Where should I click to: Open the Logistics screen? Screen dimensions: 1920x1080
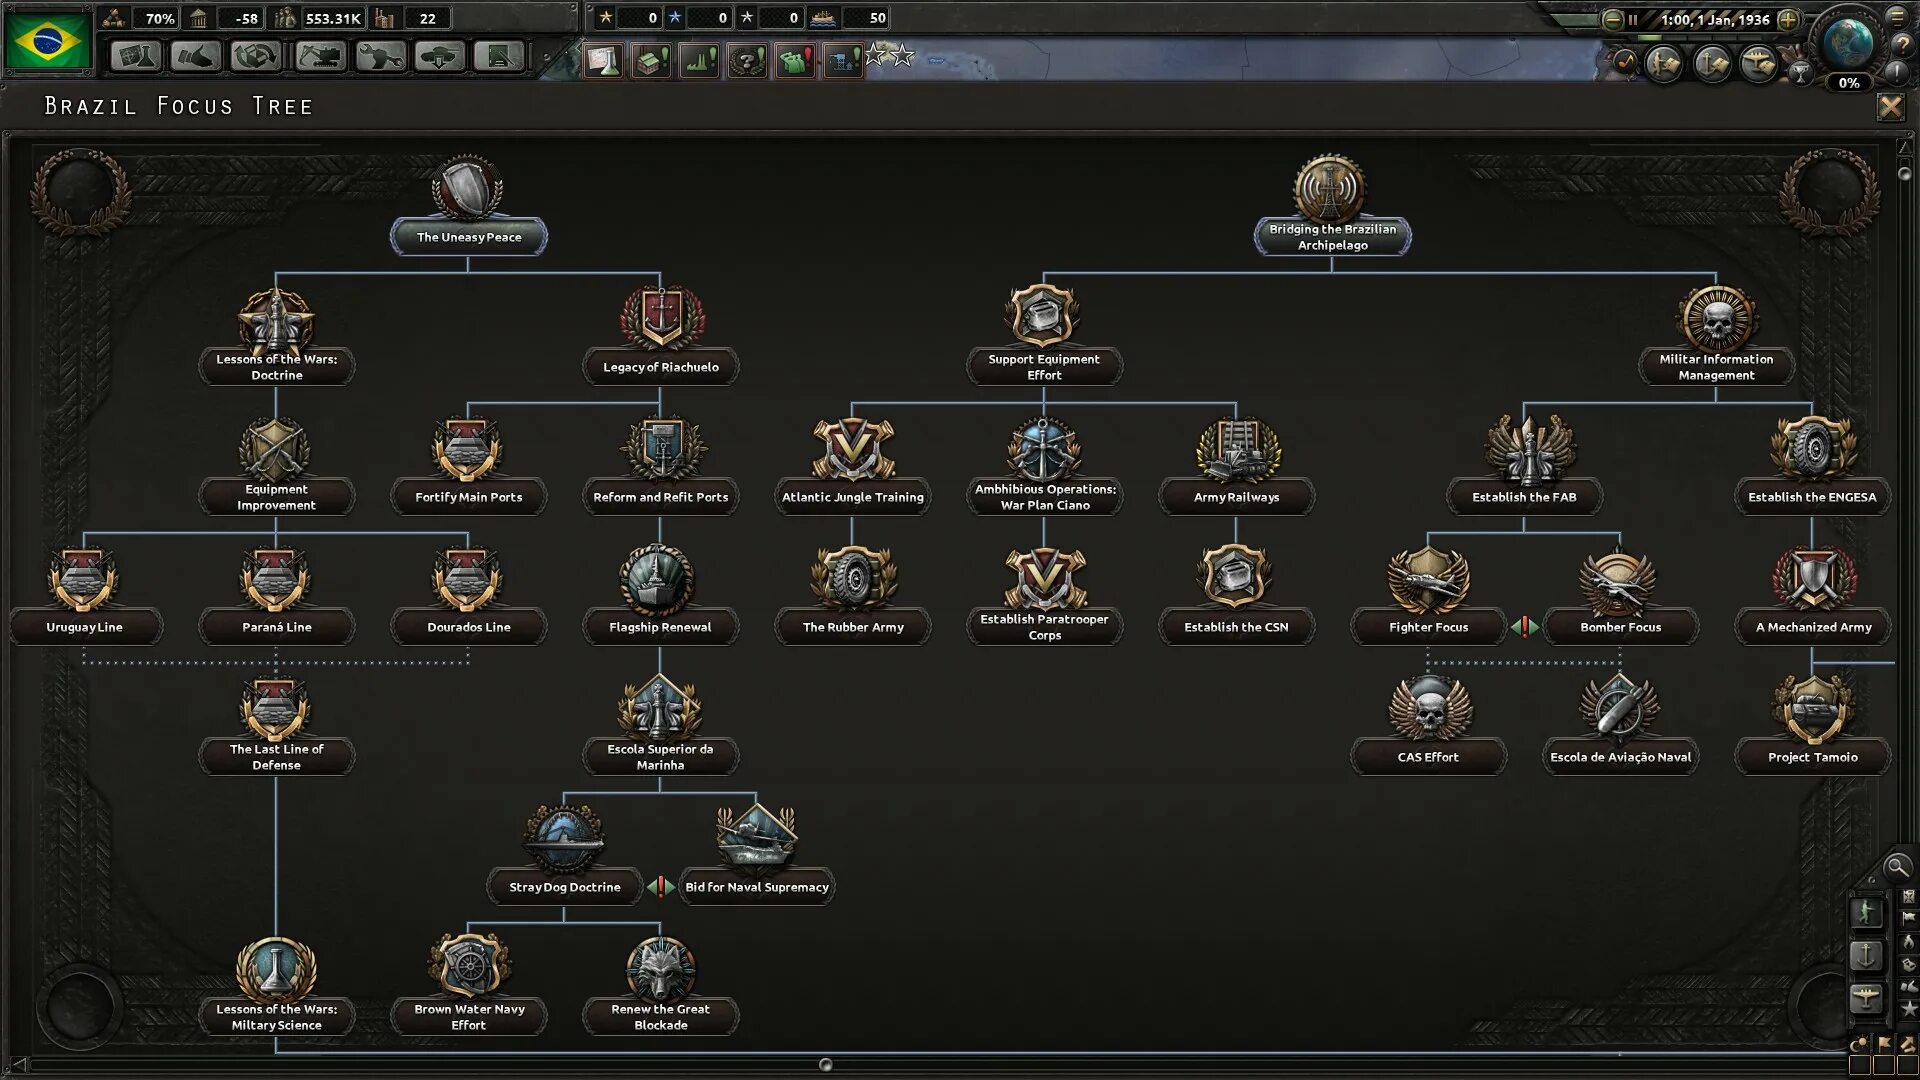[499, 56]
